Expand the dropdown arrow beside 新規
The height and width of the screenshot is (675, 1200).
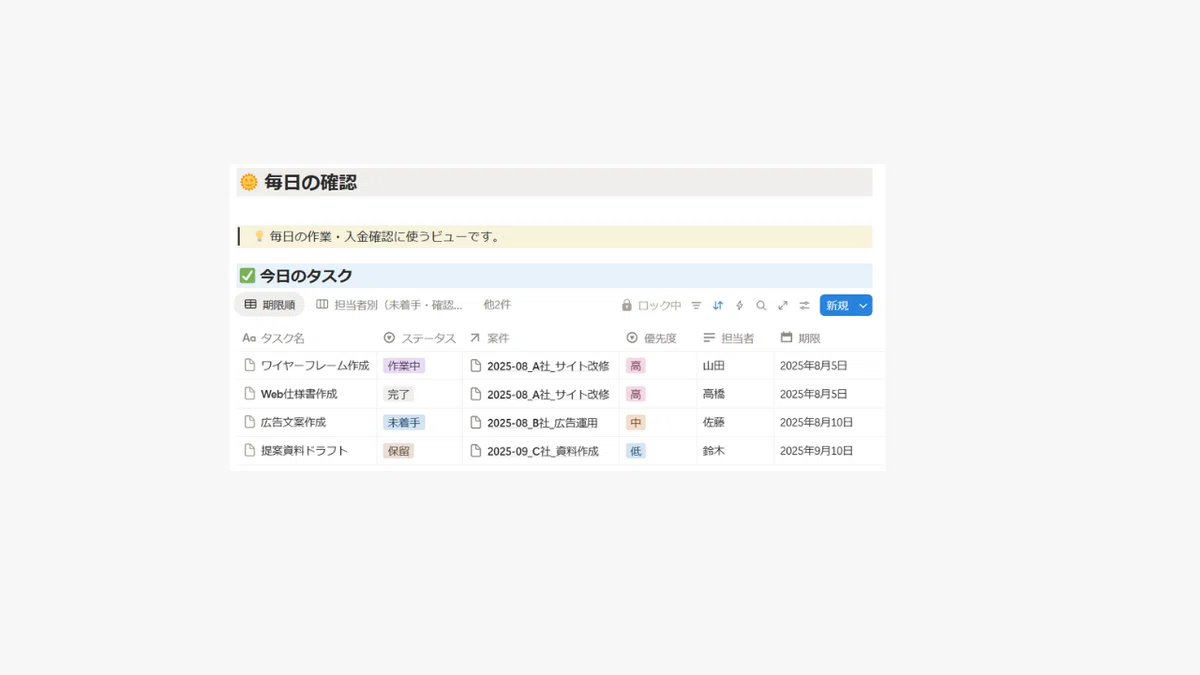pyautogui.click(x=863, y=305)
